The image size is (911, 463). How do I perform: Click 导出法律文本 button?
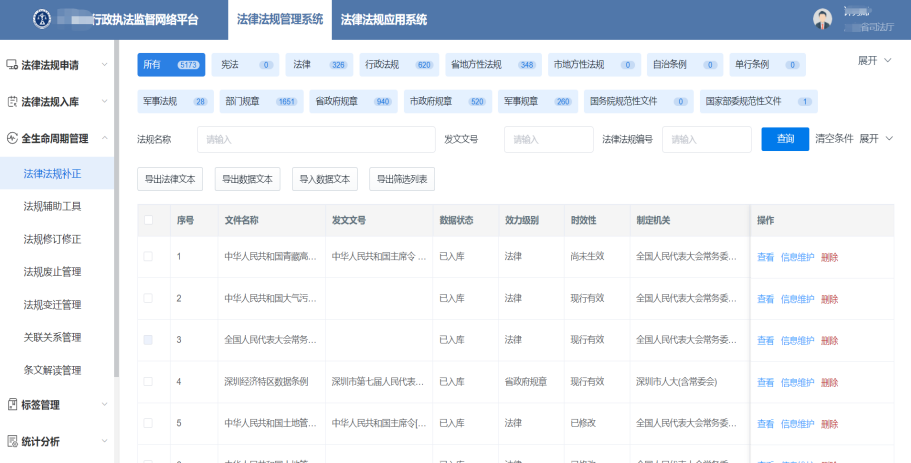(x=171, y=179)
